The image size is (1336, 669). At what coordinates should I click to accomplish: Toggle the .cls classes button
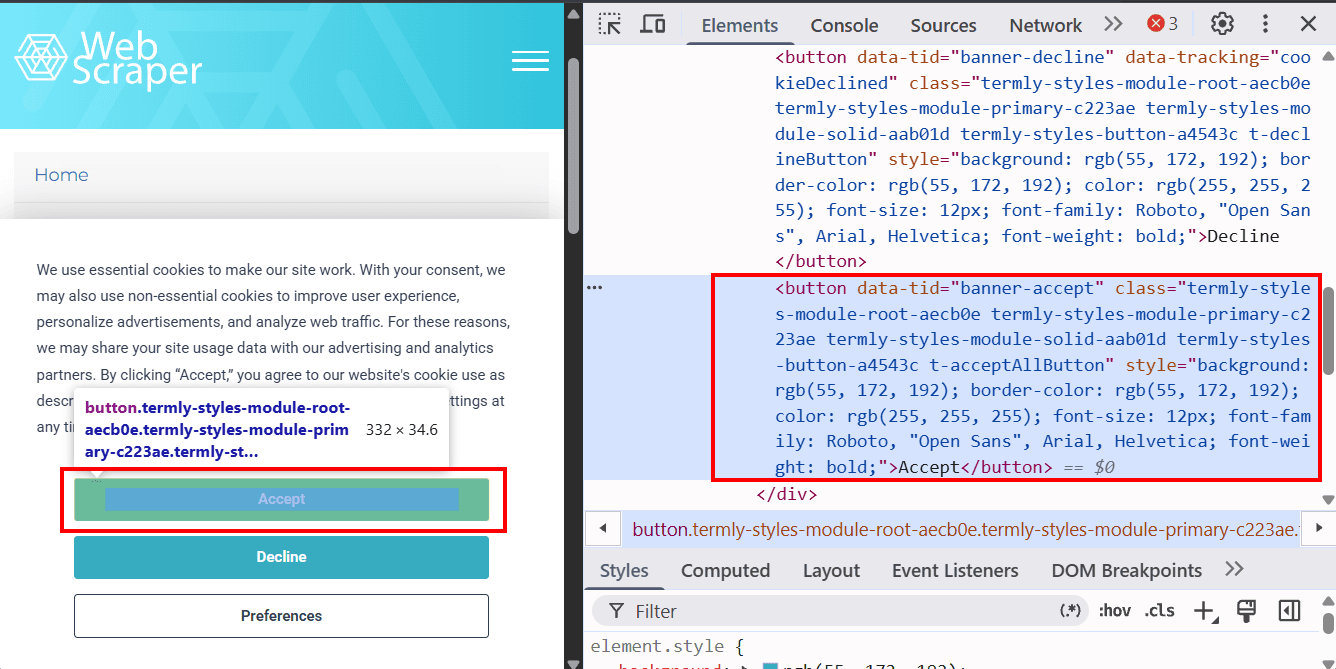1159,611
